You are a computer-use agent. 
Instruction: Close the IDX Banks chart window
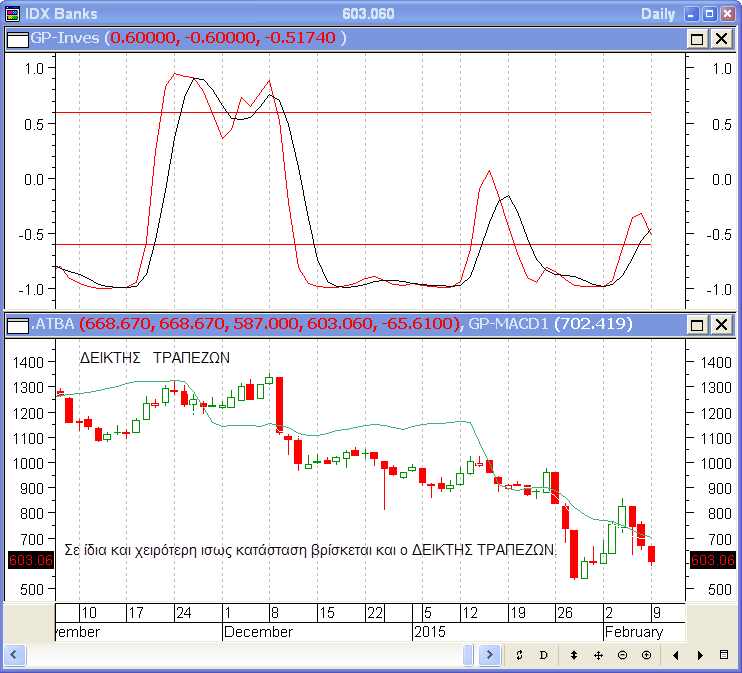click(x=727, y=14)
